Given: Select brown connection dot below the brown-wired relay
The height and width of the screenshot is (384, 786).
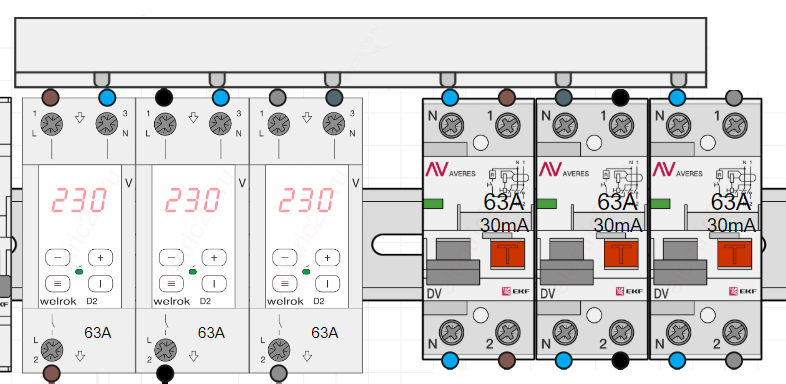Looking at the screenshot, I should pos(52,373).
